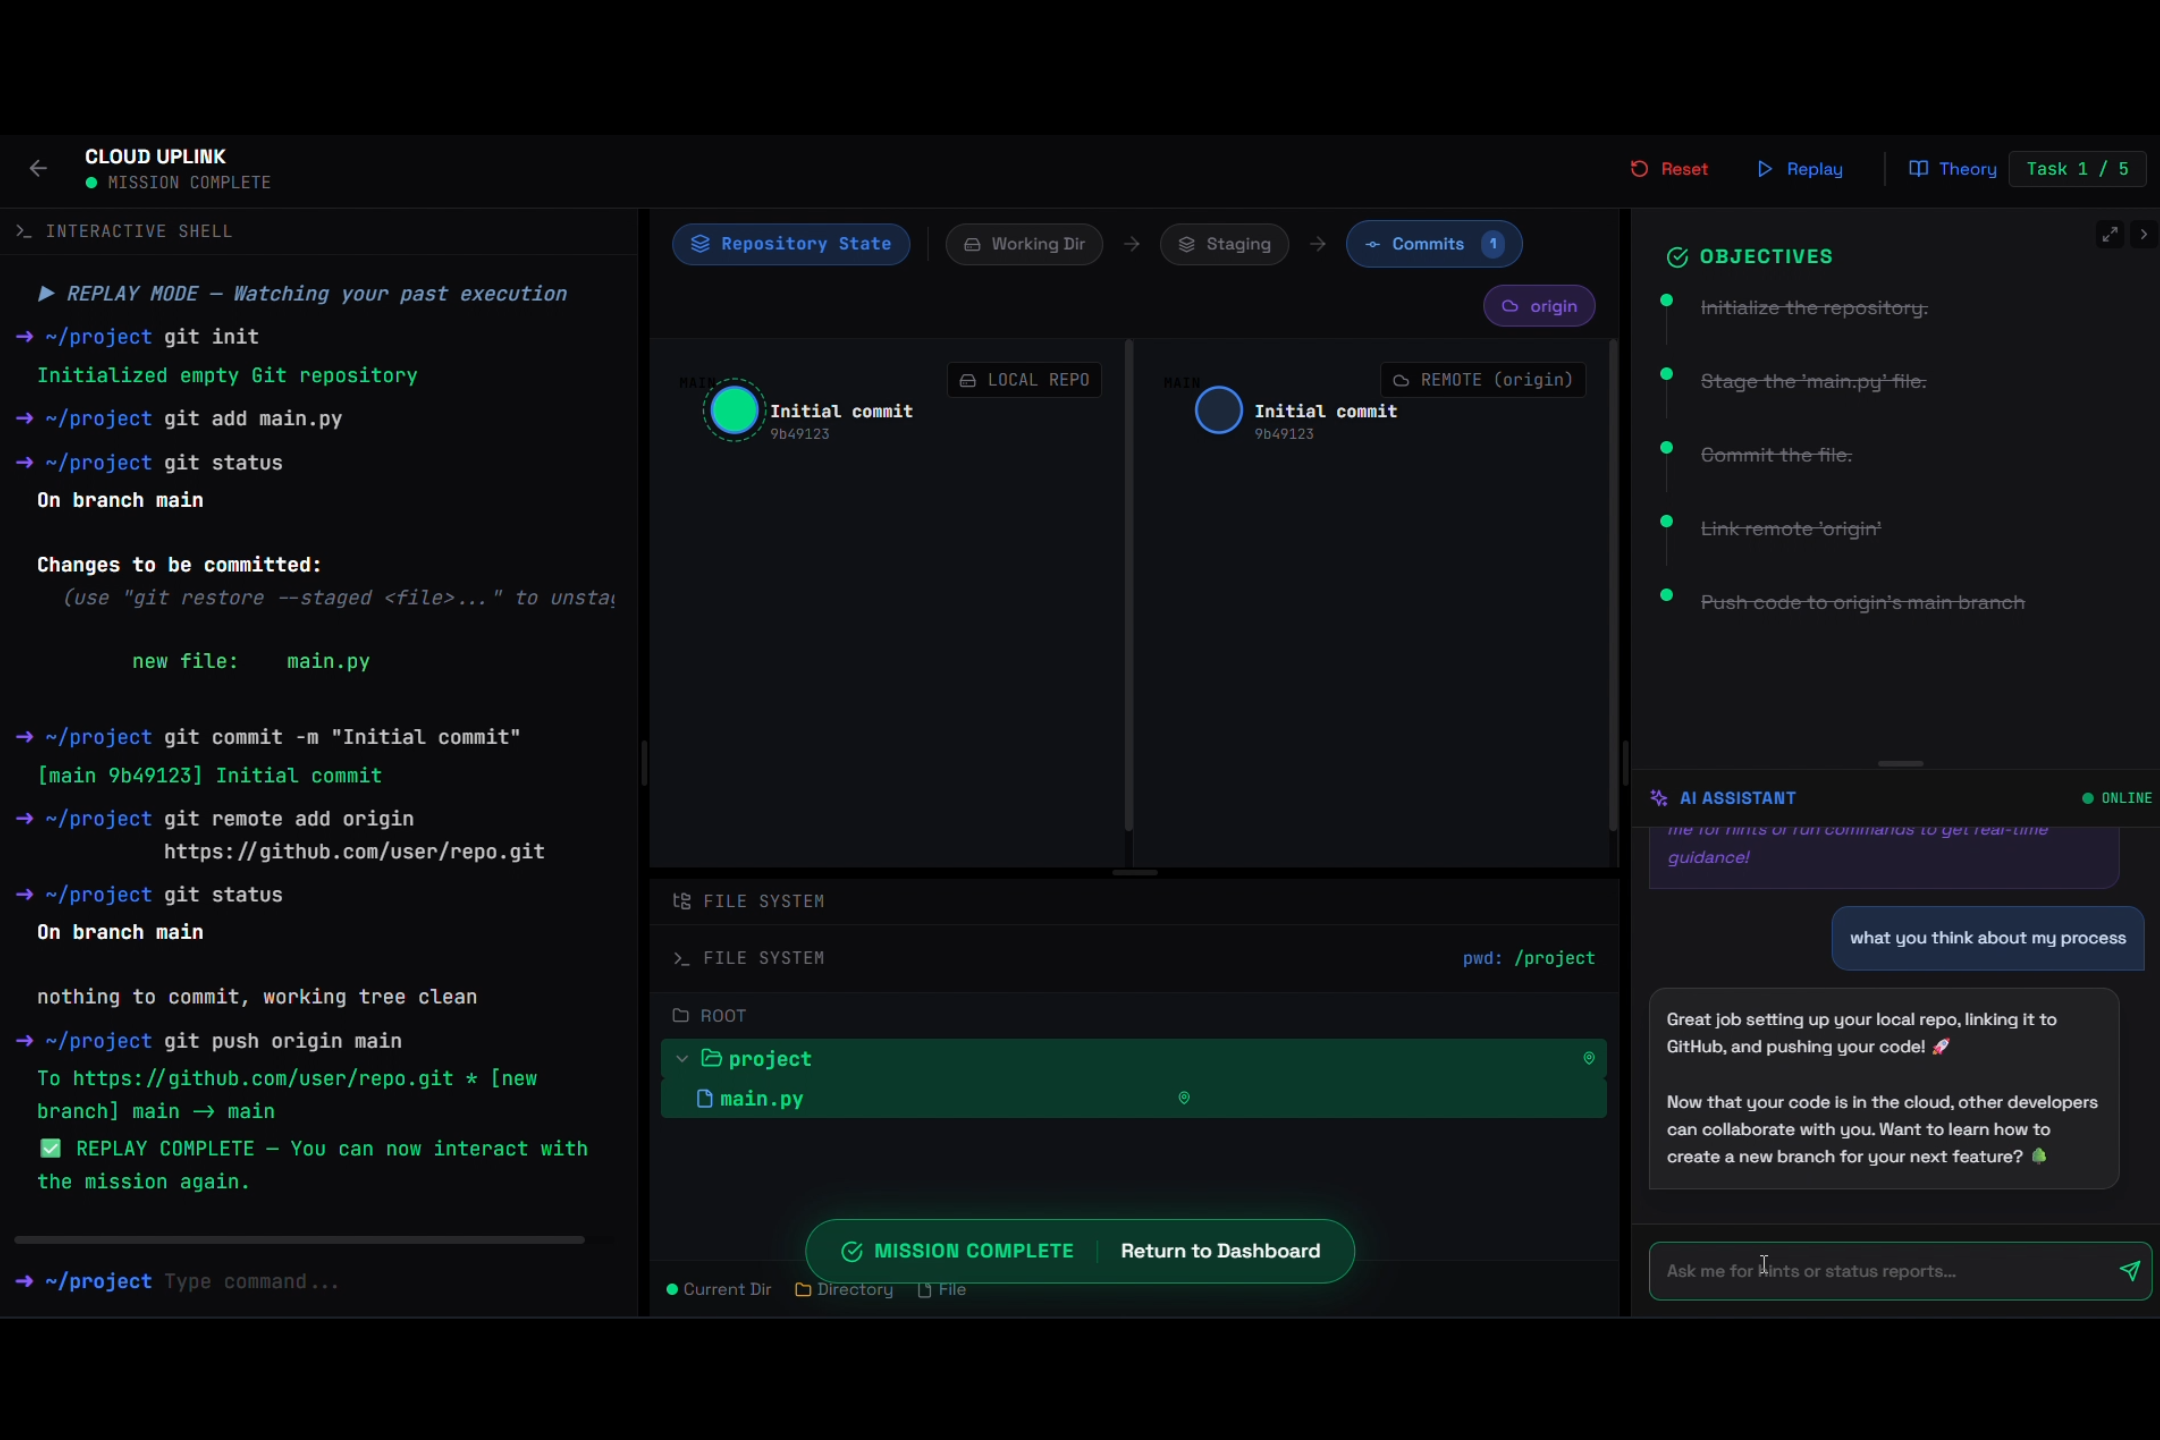Click the Reset button
This screenshot has height=1440, width=2160.
pos(1669,169)
